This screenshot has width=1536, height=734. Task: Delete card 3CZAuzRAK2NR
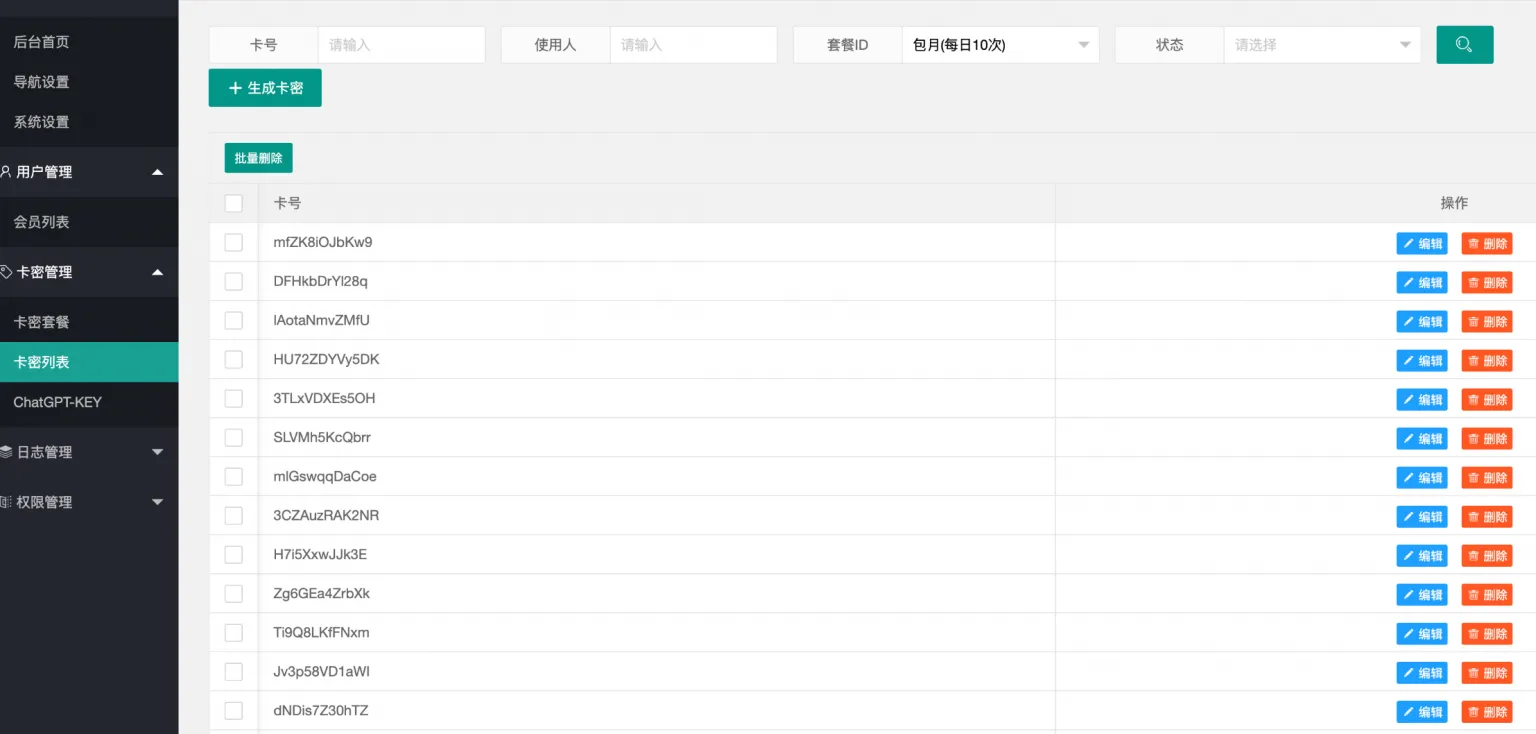pos(1487,516)
